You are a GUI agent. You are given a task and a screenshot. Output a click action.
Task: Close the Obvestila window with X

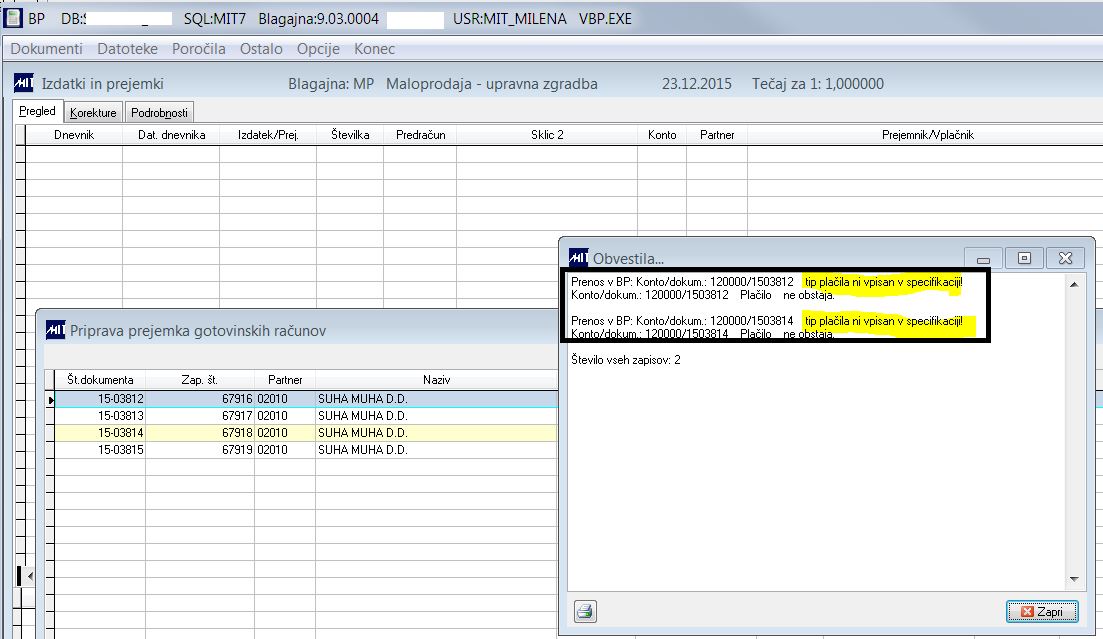(1065, 258)
